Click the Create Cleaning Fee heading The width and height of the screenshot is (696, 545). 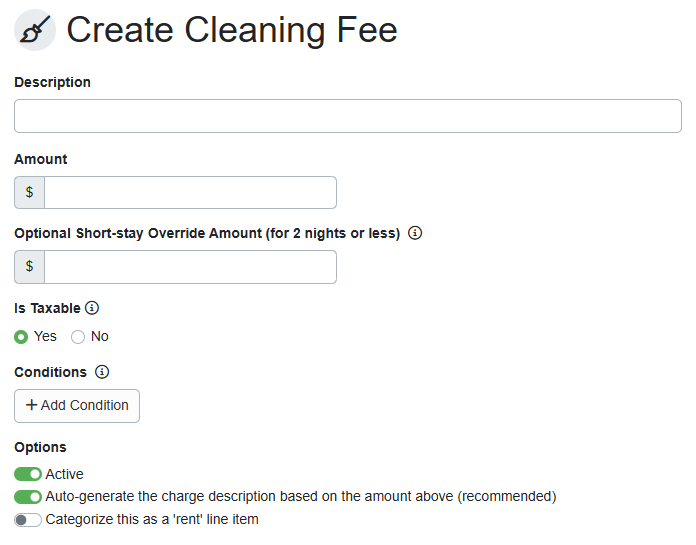click(x=232, y=30)
